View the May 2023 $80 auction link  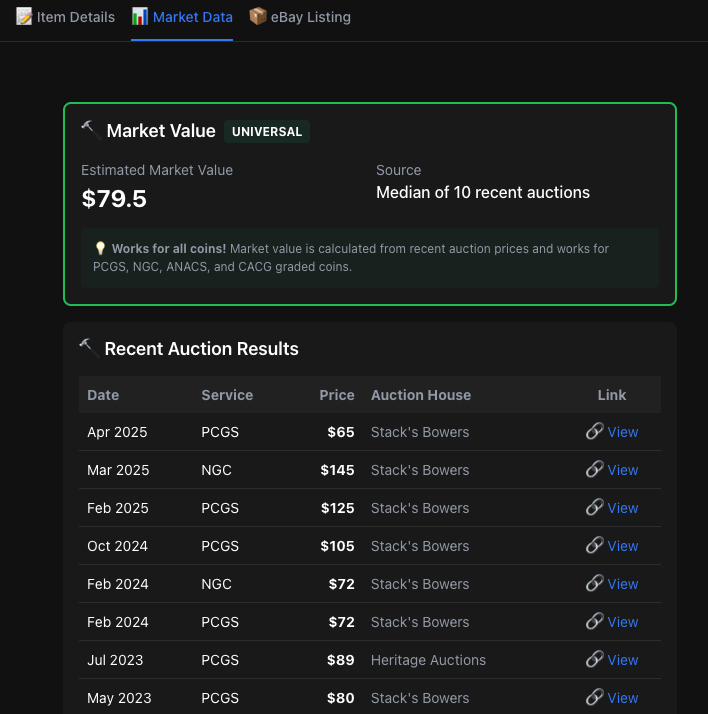tap(623, 698)
